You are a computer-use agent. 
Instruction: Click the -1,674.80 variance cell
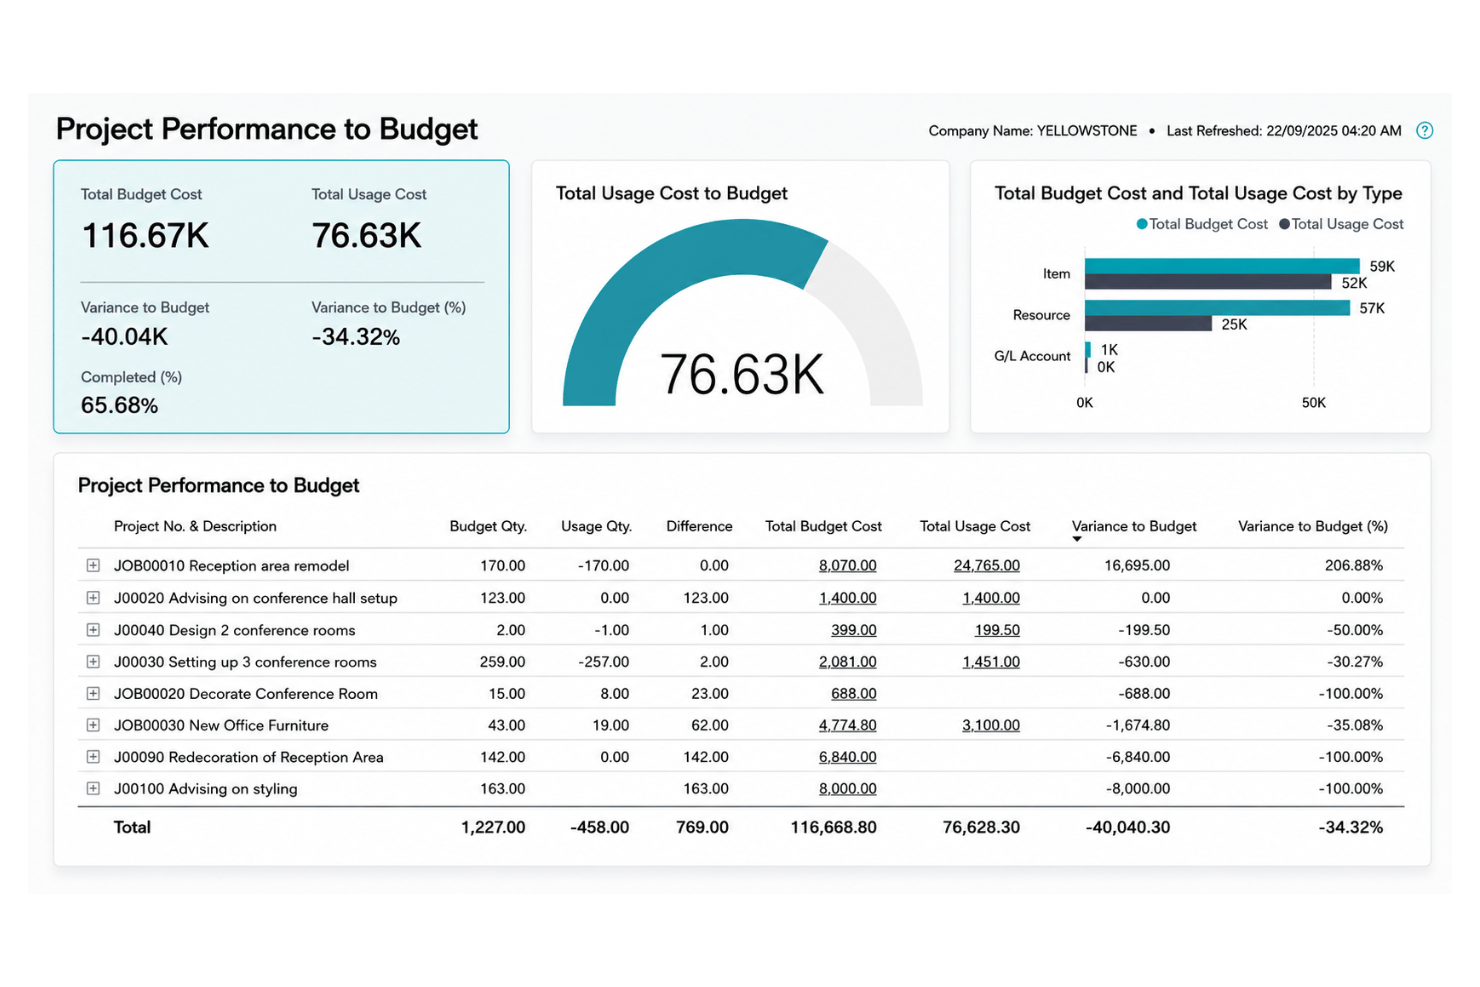[1138, 726]
